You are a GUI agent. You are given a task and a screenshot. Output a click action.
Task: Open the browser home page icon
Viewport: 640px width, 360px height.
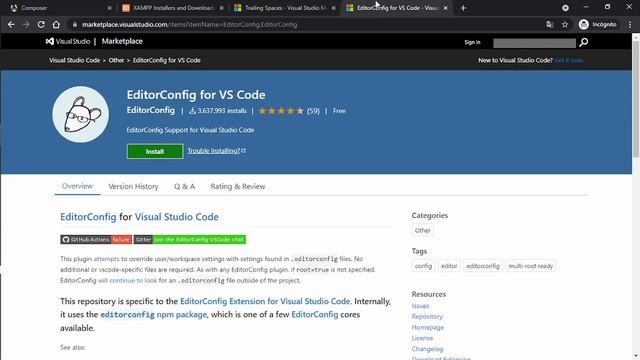(56, 24)
